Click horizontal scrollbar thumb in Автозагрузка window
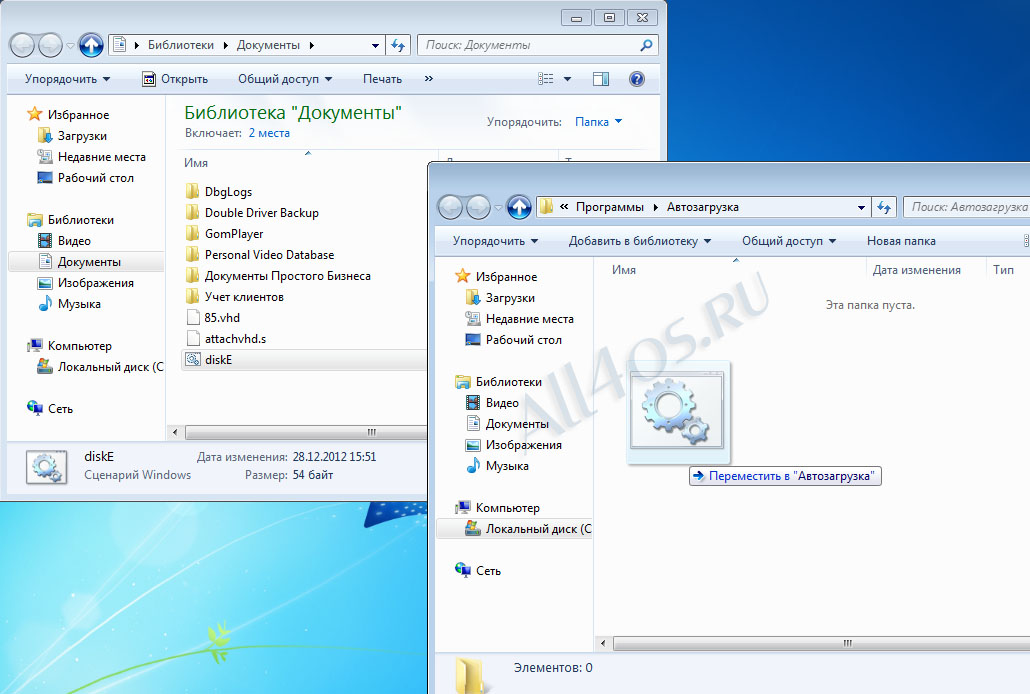Viewport: 1030px width, 694px height. 822,643
